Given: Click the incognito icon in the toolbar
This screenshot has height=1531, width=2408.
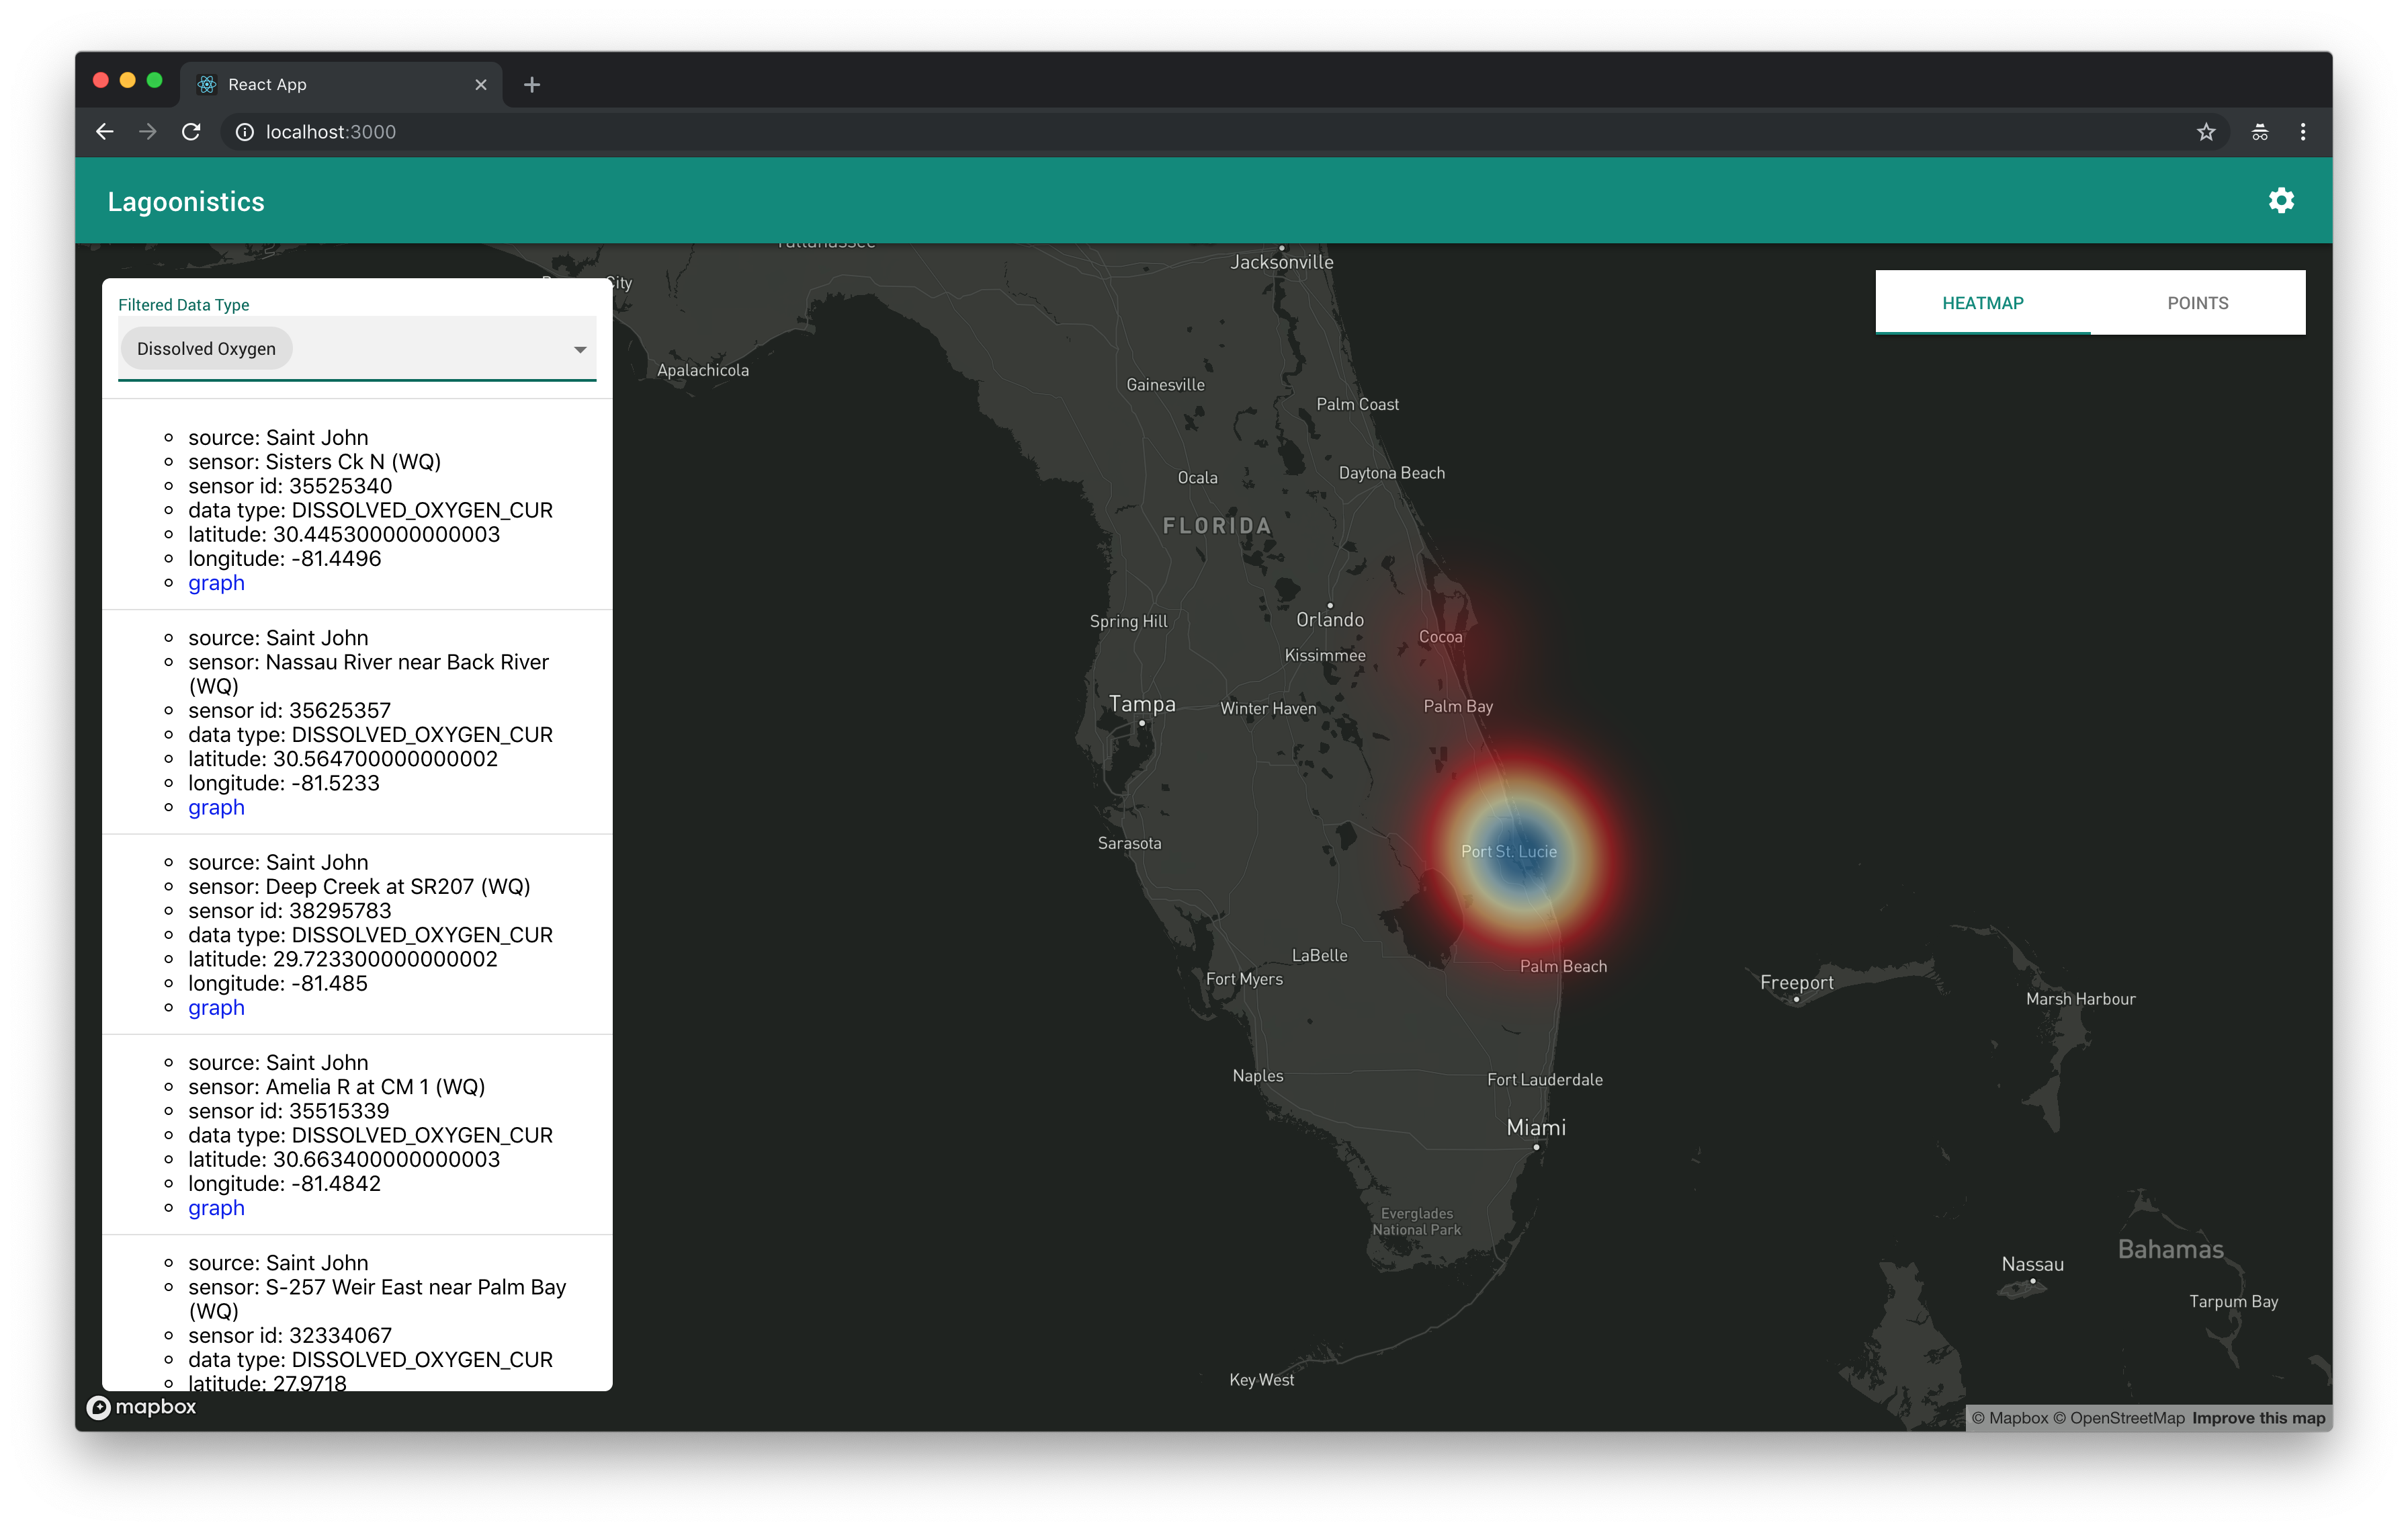Looking at the screenshot, I should coord(2259,132).
